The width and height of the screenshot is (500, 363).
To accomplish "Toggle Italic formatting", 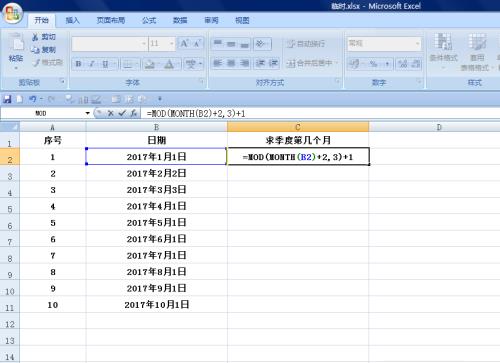I will pyautogui.click(x=92, y=64).
